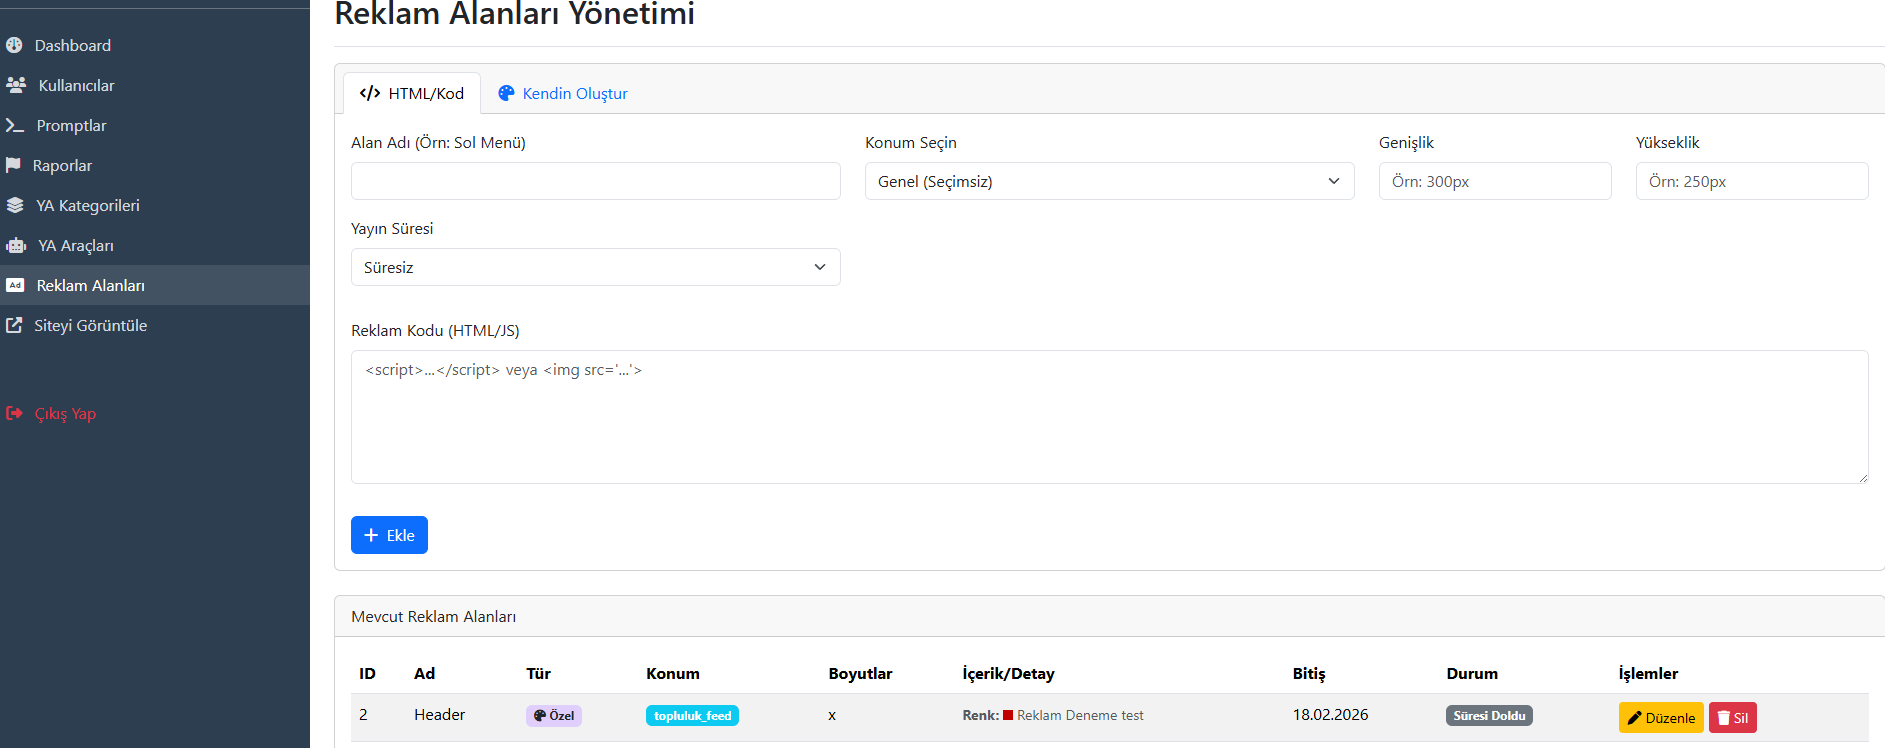
Task: Click the İşlemler column header
Action: coord(1648,674)
